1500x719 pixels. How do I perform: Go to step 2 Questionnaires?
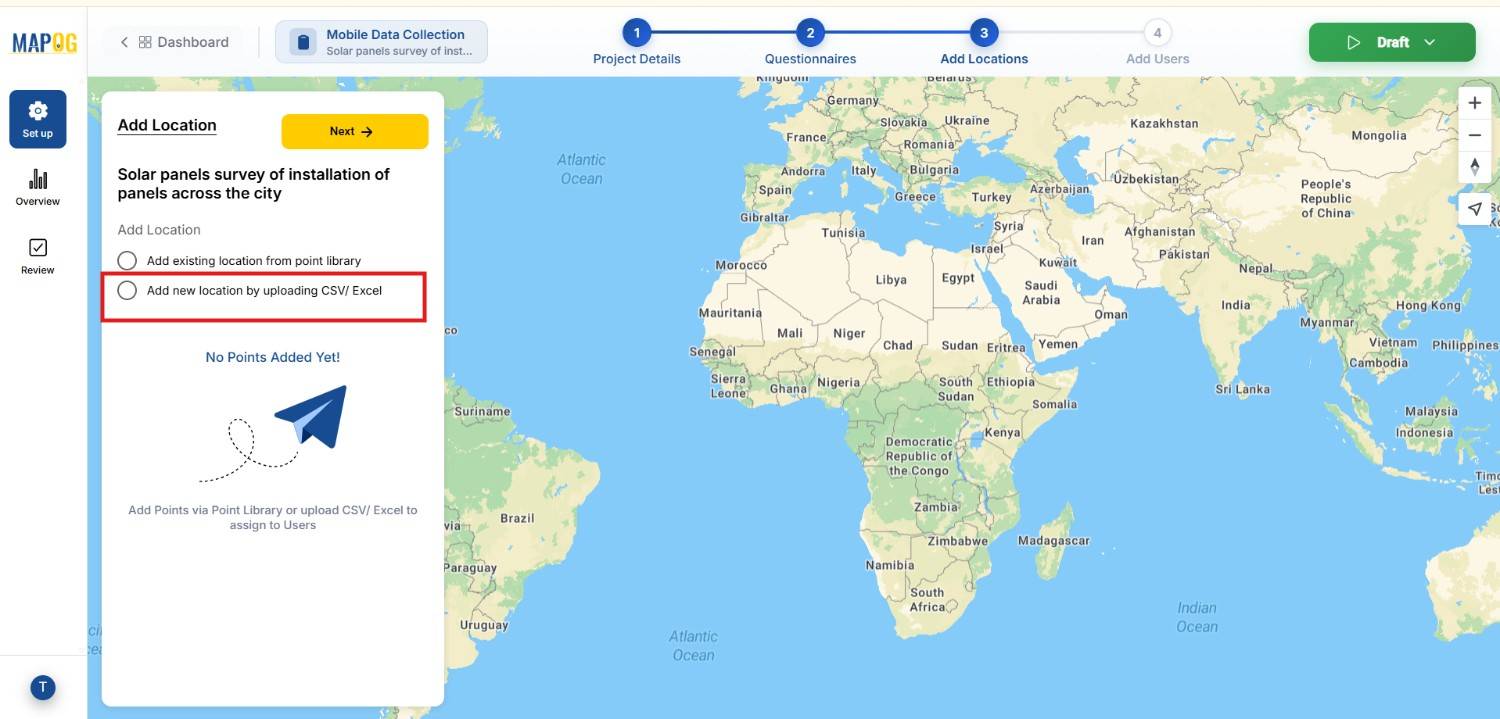810,33
